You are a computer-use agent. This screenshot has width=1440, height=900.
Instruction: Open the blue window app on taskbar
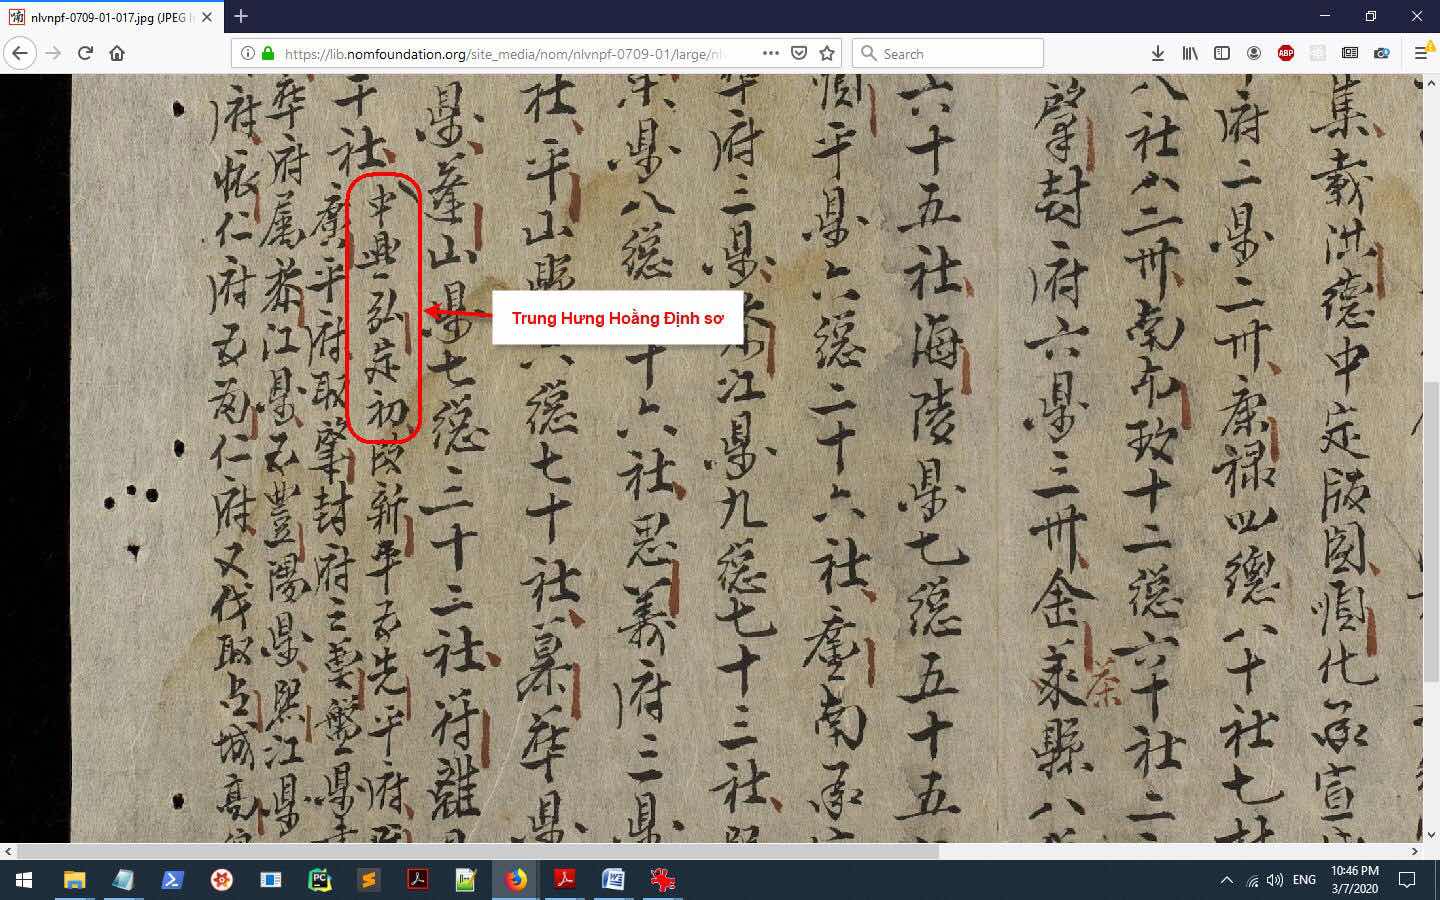[271, 880]
